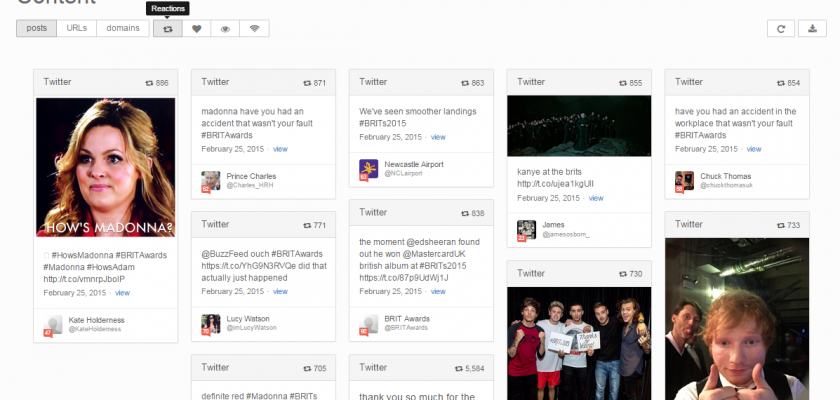The width and height of the screenshot is (840, 400).
Task: Sort content by heart favorites icon
Action: [197, 29]
